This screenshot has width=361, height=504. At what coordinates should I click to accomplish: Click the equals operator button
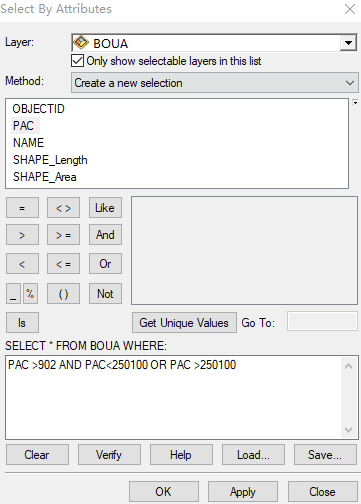point(22,208)
